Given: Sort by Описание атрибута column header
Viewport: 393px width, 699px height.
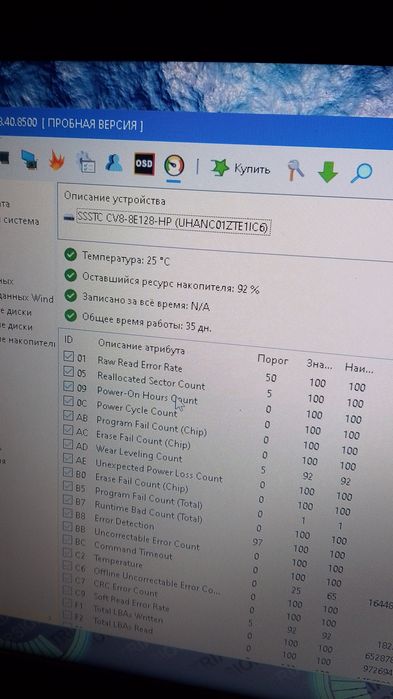Looking at the screenshot, I should point(141,347).
